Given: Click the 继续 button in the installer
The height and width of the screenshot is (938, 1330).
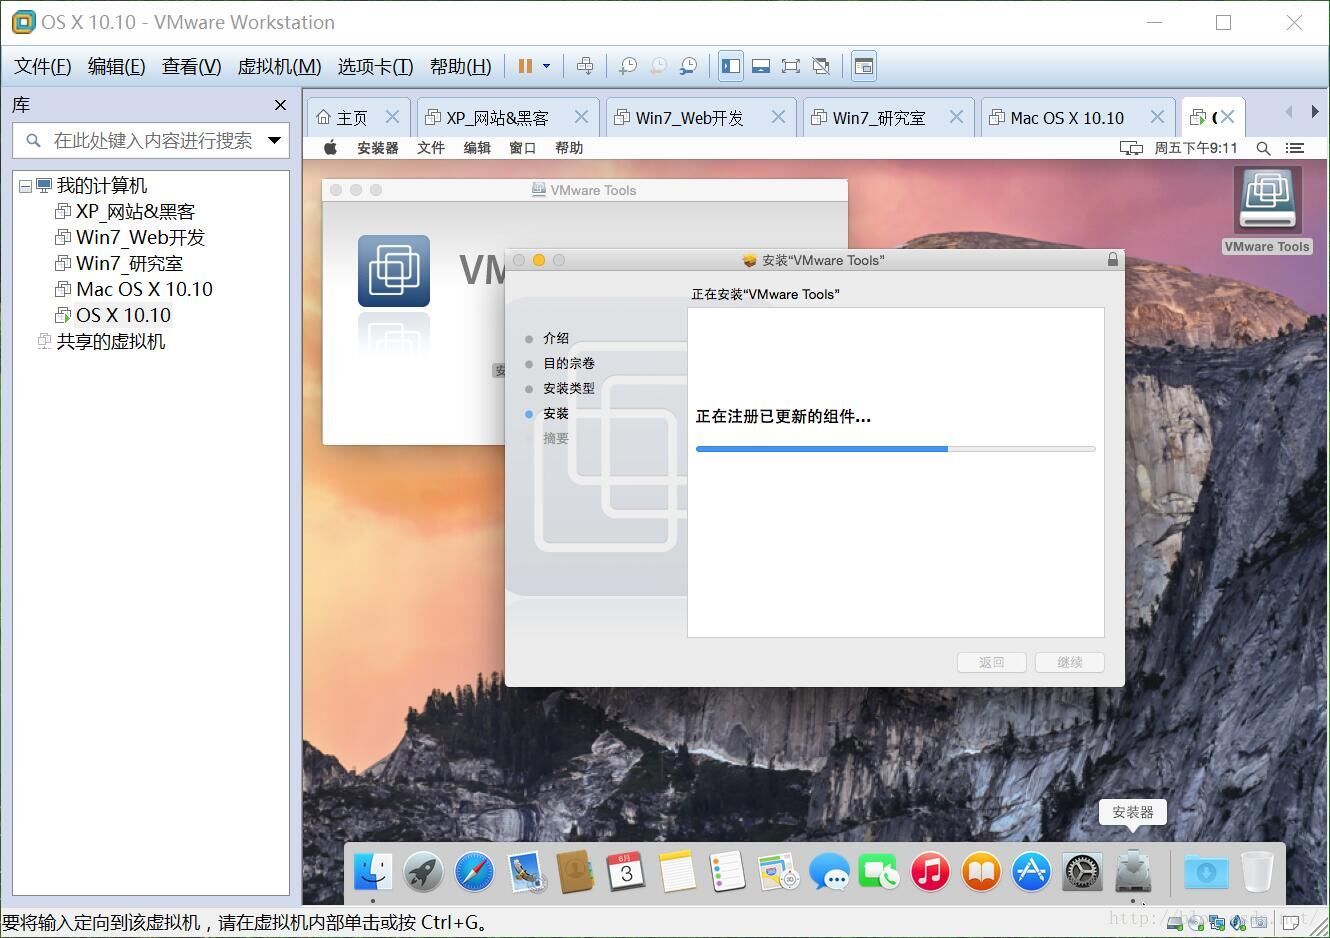Looking at the screenshot, I should tap(1069, 662).
